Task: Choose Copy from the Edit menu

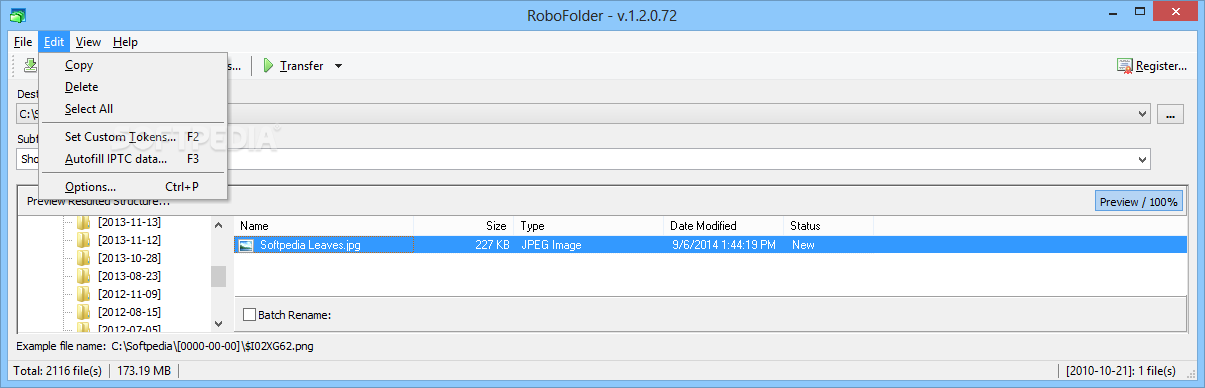Action: tap(134, 65)
